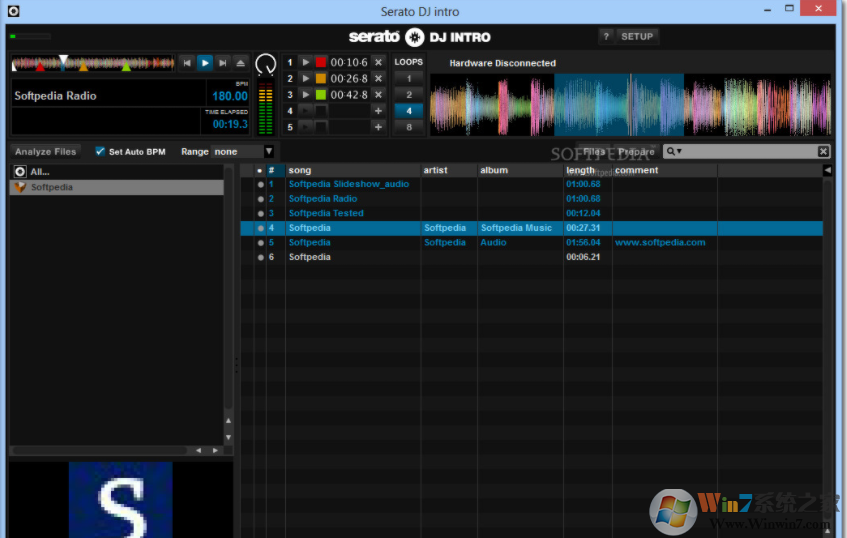Viewport: 847px width, 538px height.
Task: Add cue point 4 with plus icon
Action: click(x=378, y=111)
